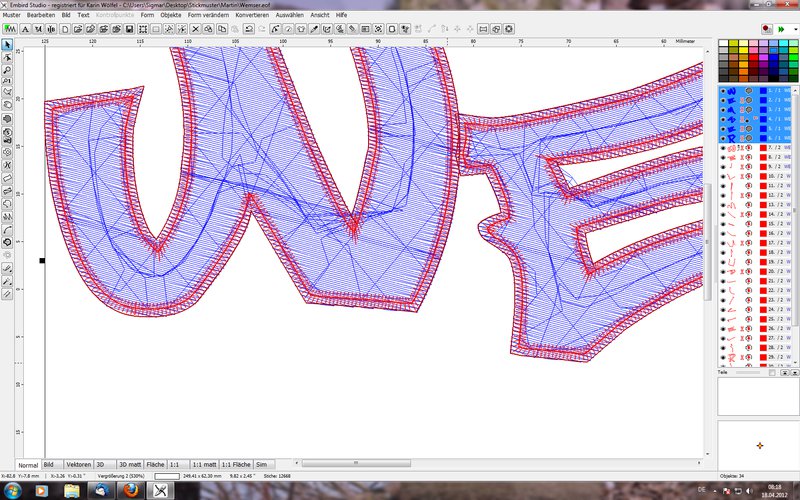Select the arrow pointer tool in left toolbar

click(7, 45)
